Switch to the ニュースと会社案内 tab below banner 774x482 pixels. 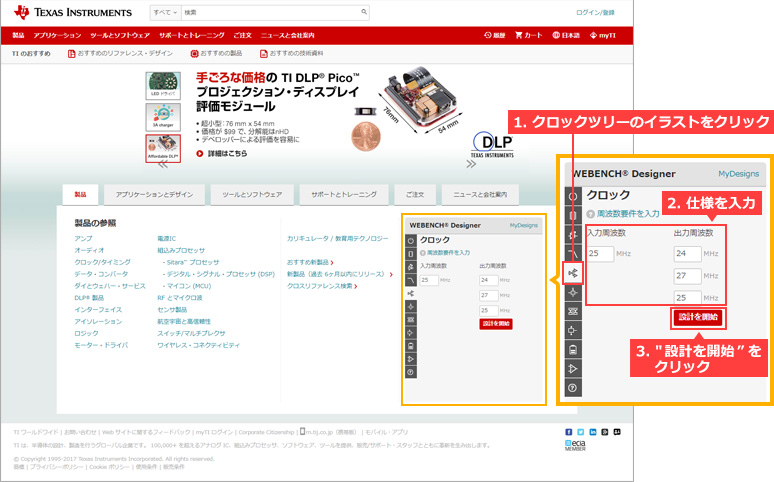[480, 195]
